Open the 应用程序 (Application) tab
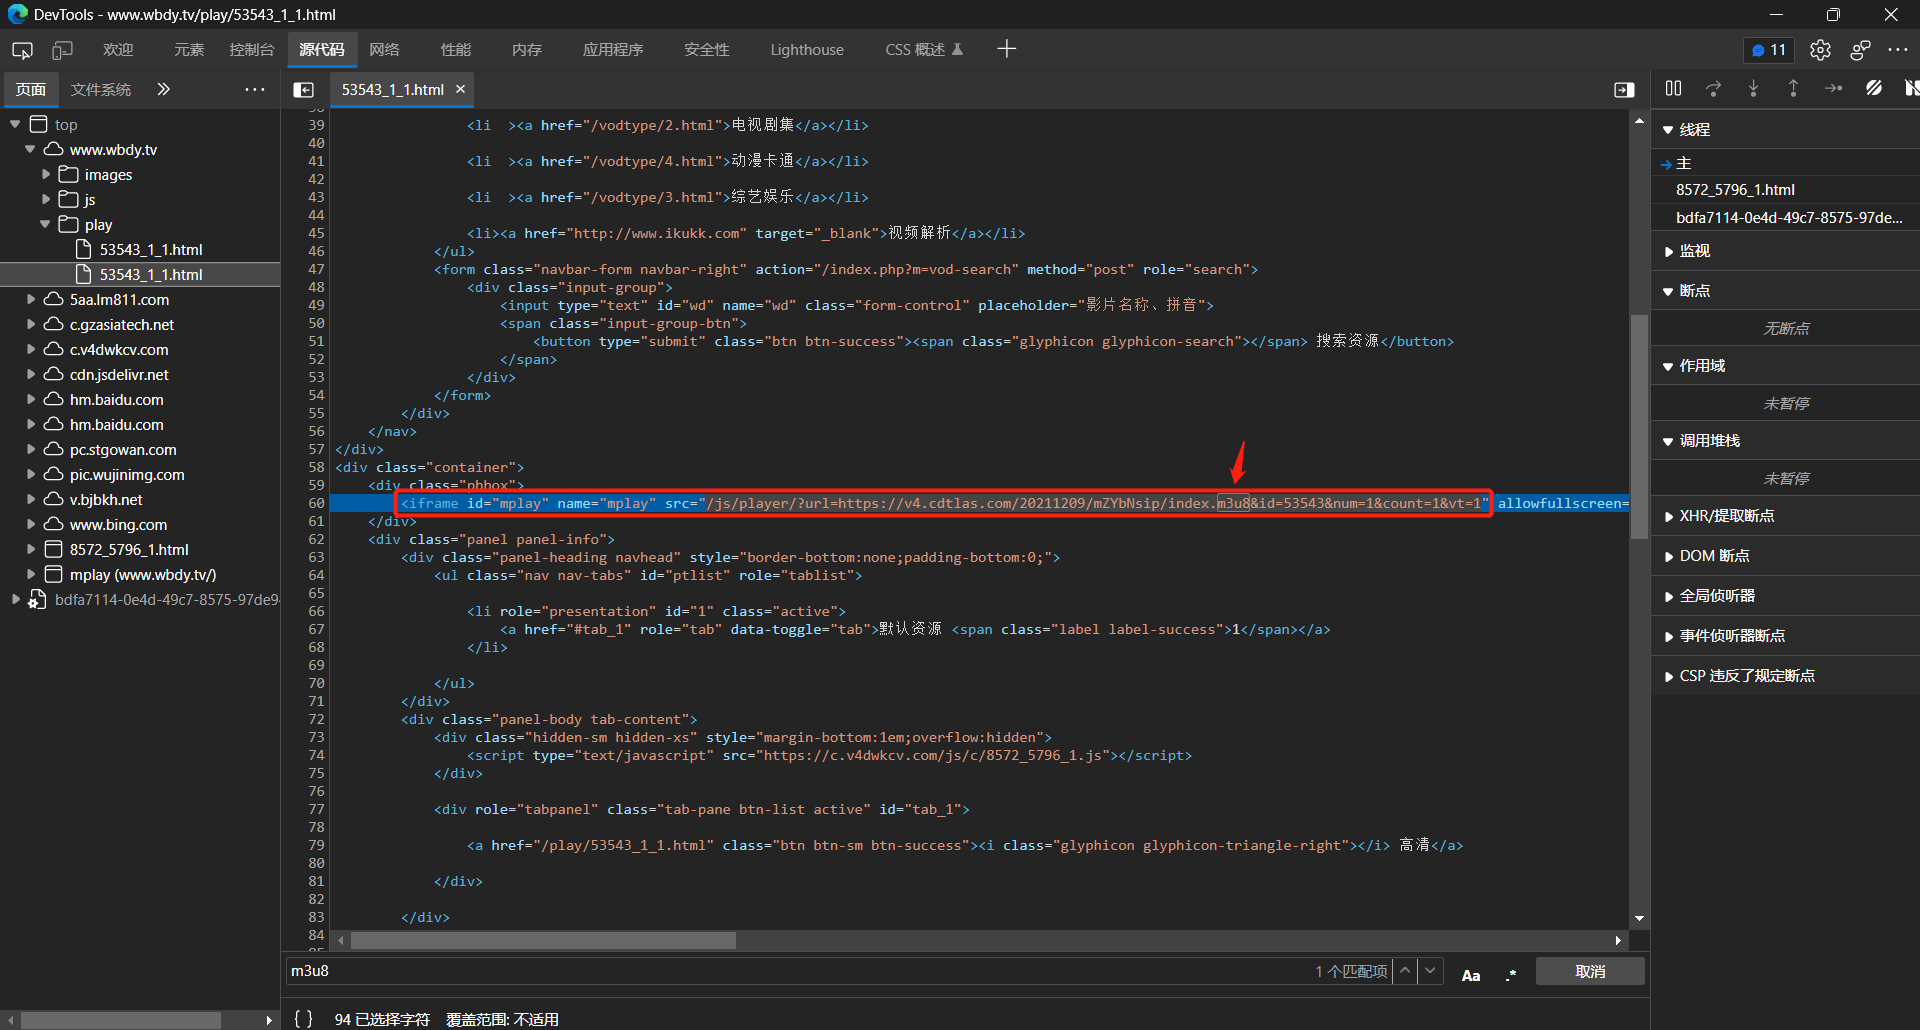The image size is (1920, 1030). pos(613,50)
